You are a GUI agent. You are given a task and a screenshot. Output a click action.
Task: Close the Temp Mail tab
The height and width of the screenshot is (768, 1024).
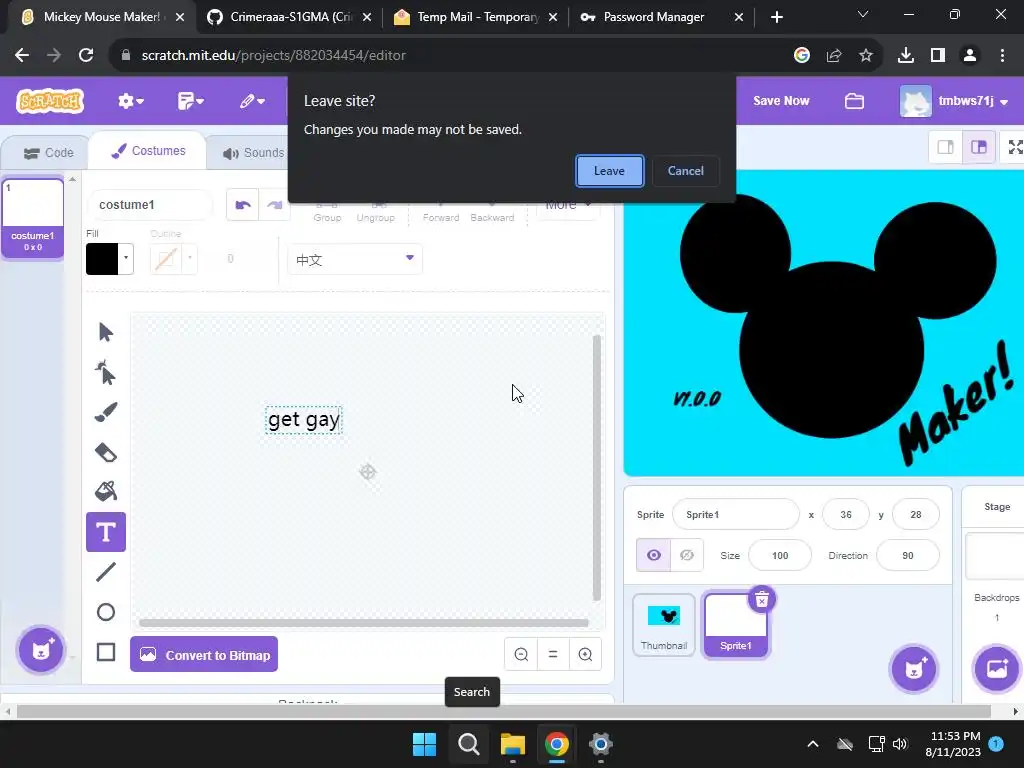pos(552,17)
